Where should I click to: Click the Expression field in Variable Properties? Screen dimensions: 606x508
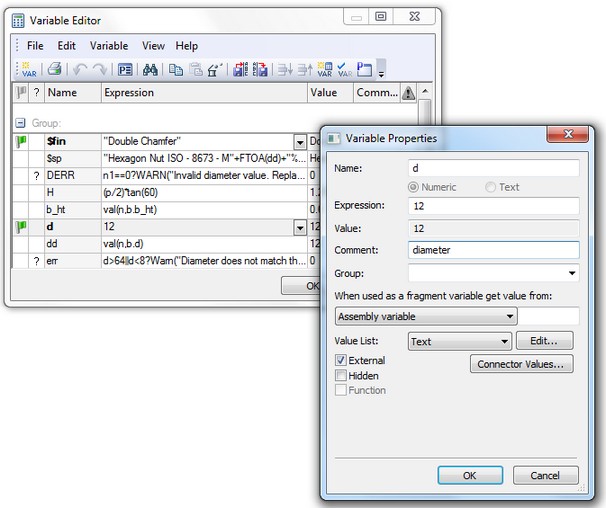coord(494,206)
